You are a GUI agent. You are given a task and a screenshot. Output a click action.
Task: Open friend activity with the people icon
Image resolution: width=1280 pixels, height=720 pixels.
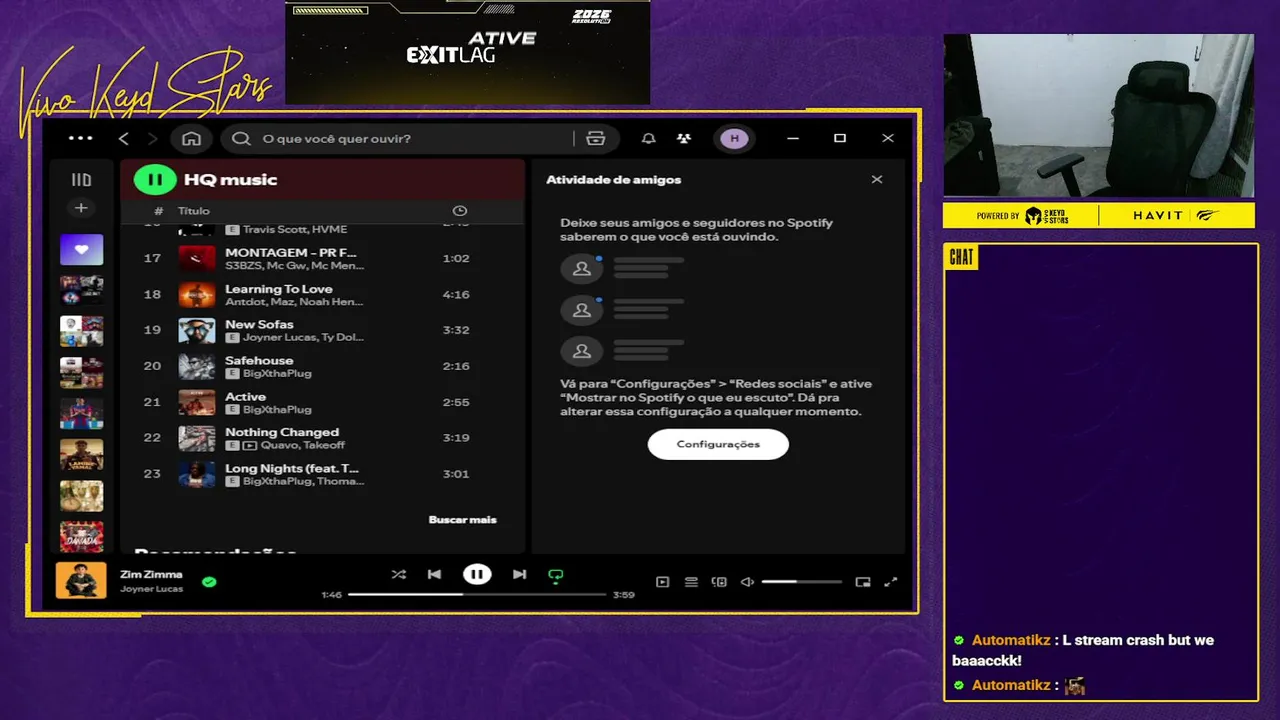coord(683,138)
